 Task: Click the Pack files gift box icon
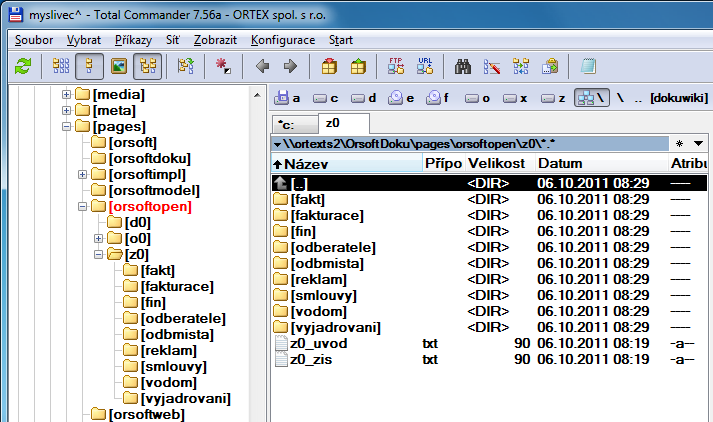tap(329, 67)
